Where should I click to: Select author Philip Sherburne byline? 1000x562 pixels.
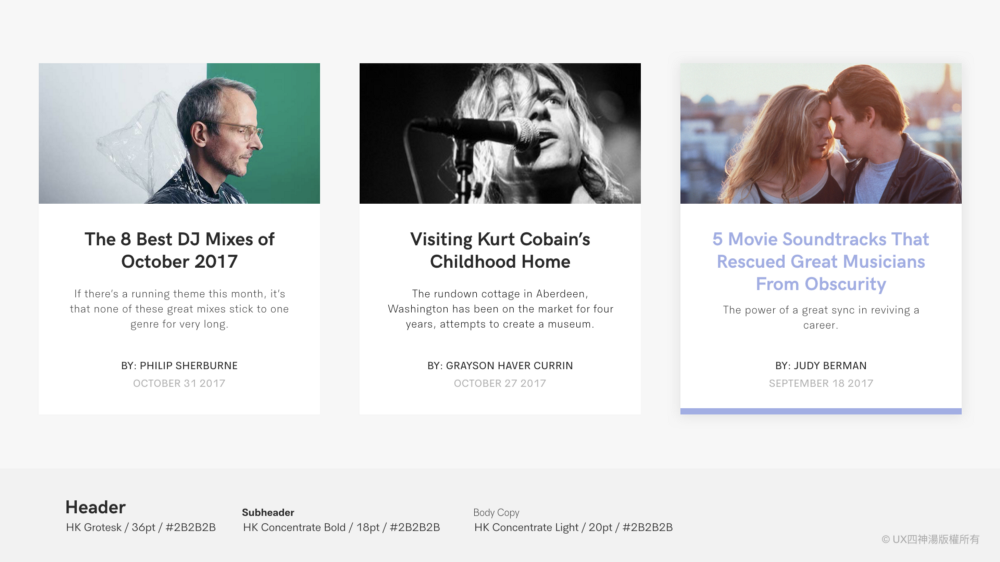click(x=179, y=366)
